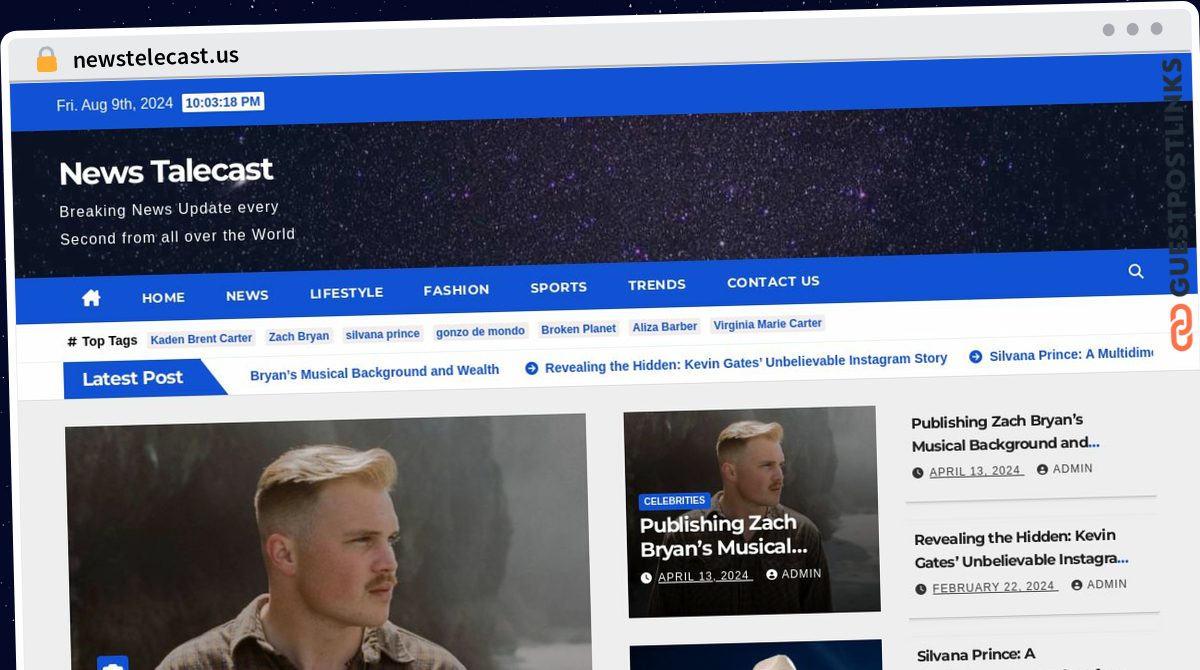Image resolution: width=1200 pixels, height=670 pixels.
Task: Click the author icon beside ADMIN under the Kevin Gates post
Action: point(1076,585)
